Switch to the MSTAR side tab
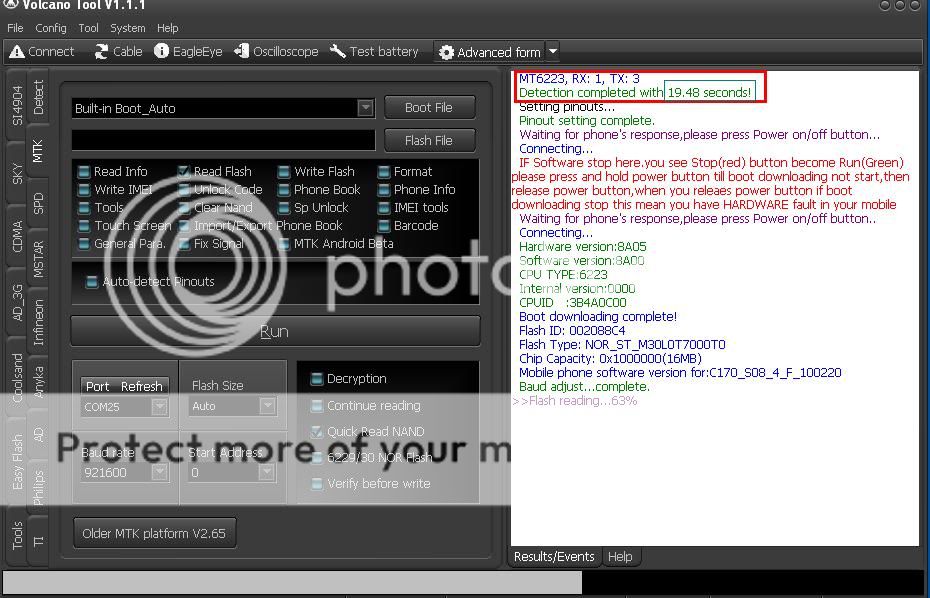Viewport: 930px width, 598px height. click(38, 259)
